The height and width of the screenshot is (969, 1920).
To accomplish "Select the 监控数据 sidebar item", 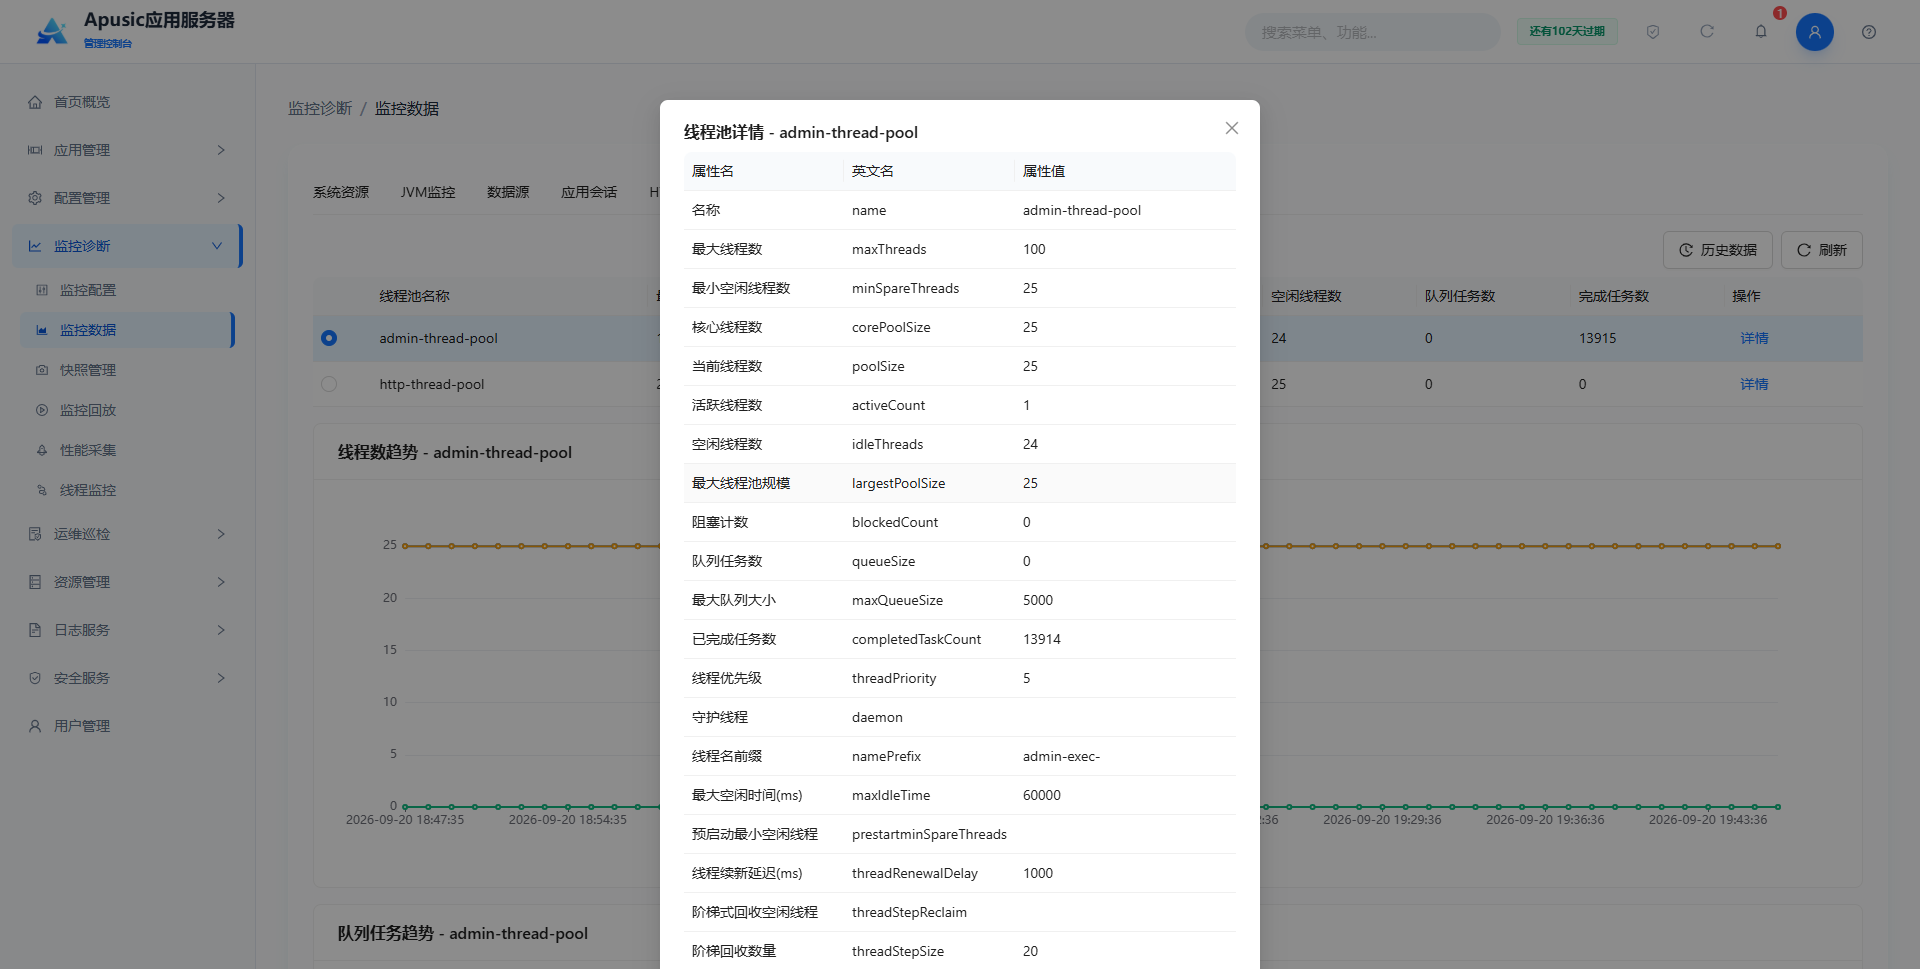I will point(128,330).
